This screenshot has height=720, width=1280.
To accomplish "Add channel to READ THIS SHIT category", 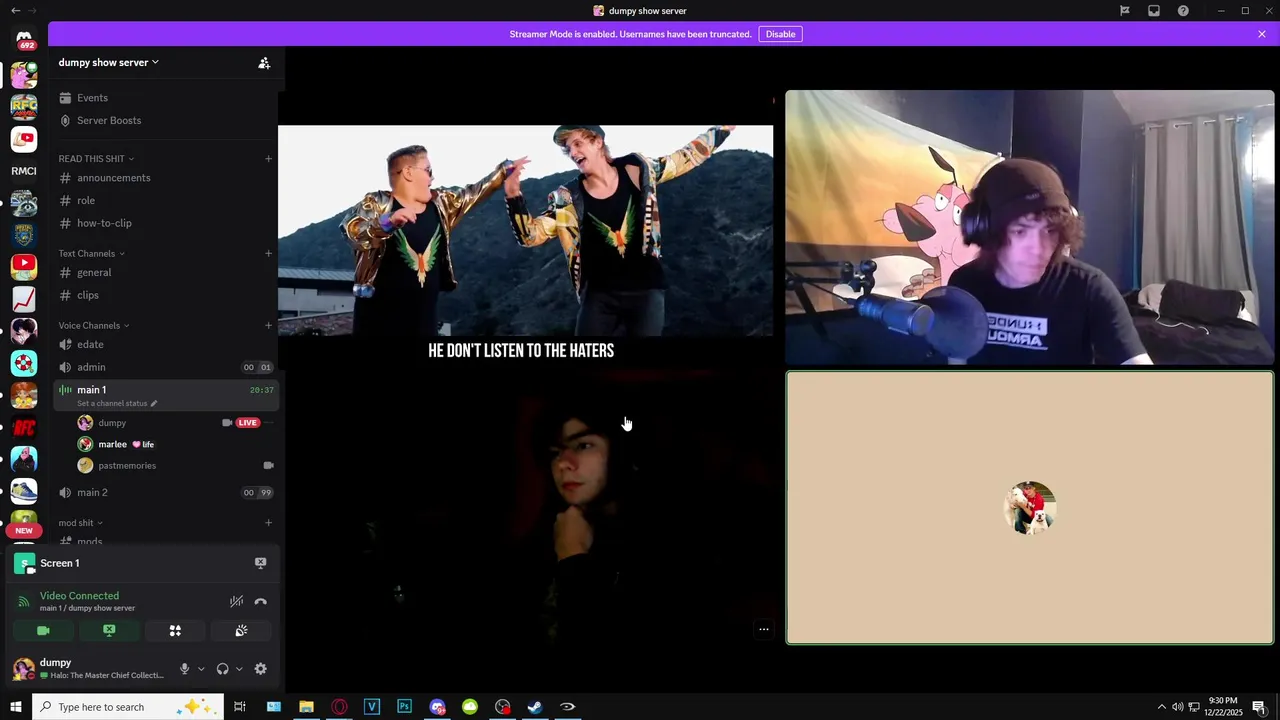I will coord(268,159).
